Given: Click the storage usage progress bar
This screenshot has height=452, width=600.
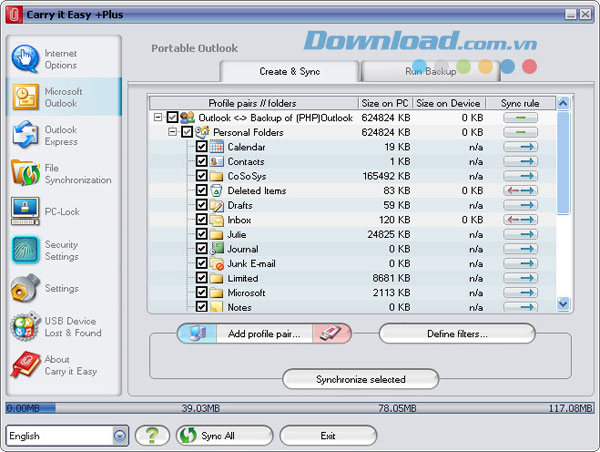Looking at the screenshot, I should (x=300, y=408).
